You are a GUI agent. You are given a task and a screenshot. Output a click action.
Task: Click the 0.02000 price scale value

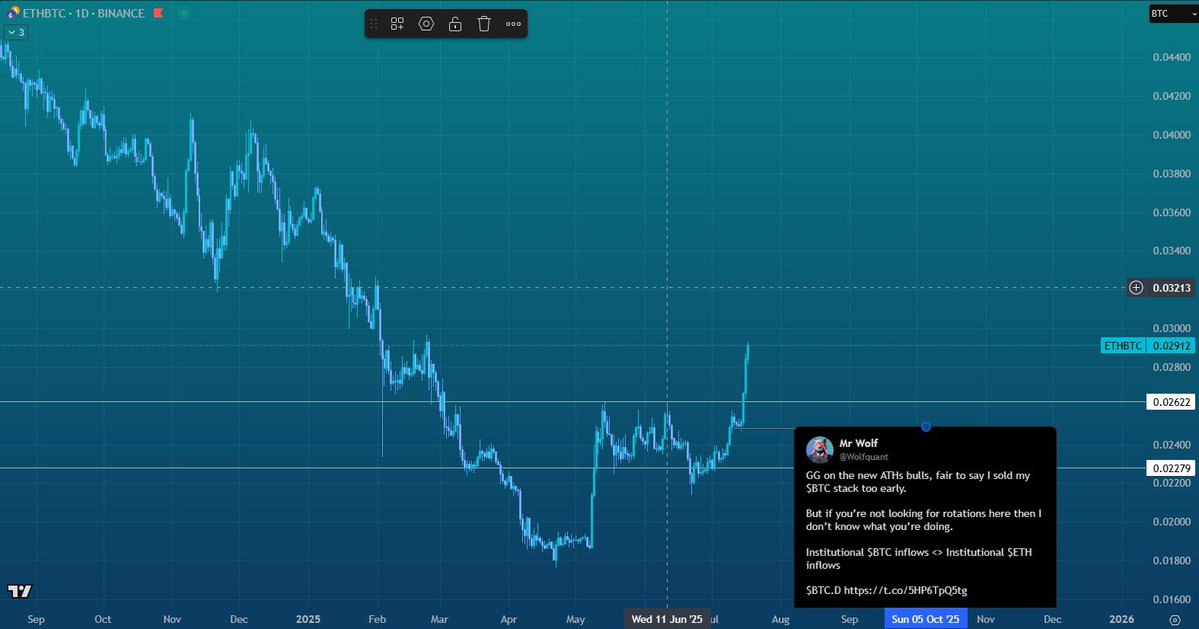click(x=1171, y=522)
